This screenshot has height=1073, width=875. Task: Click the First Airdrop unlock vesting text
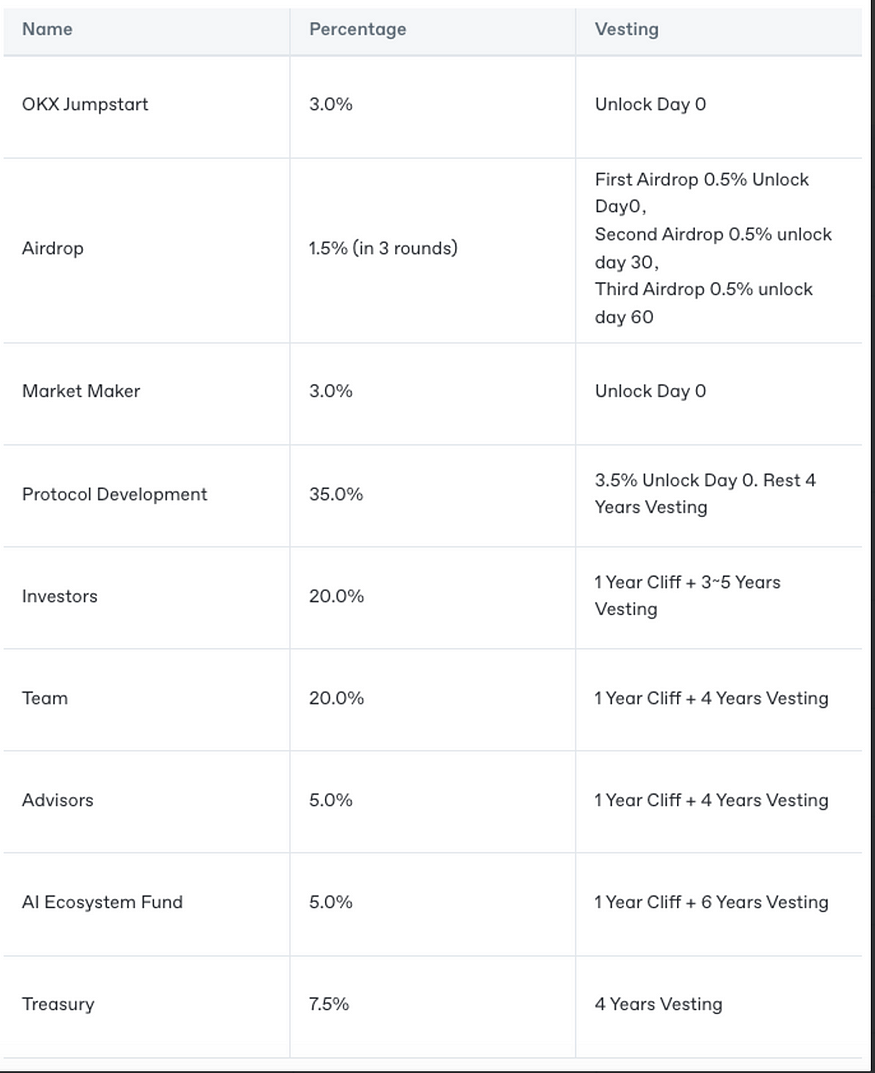(x=702, y=192)
